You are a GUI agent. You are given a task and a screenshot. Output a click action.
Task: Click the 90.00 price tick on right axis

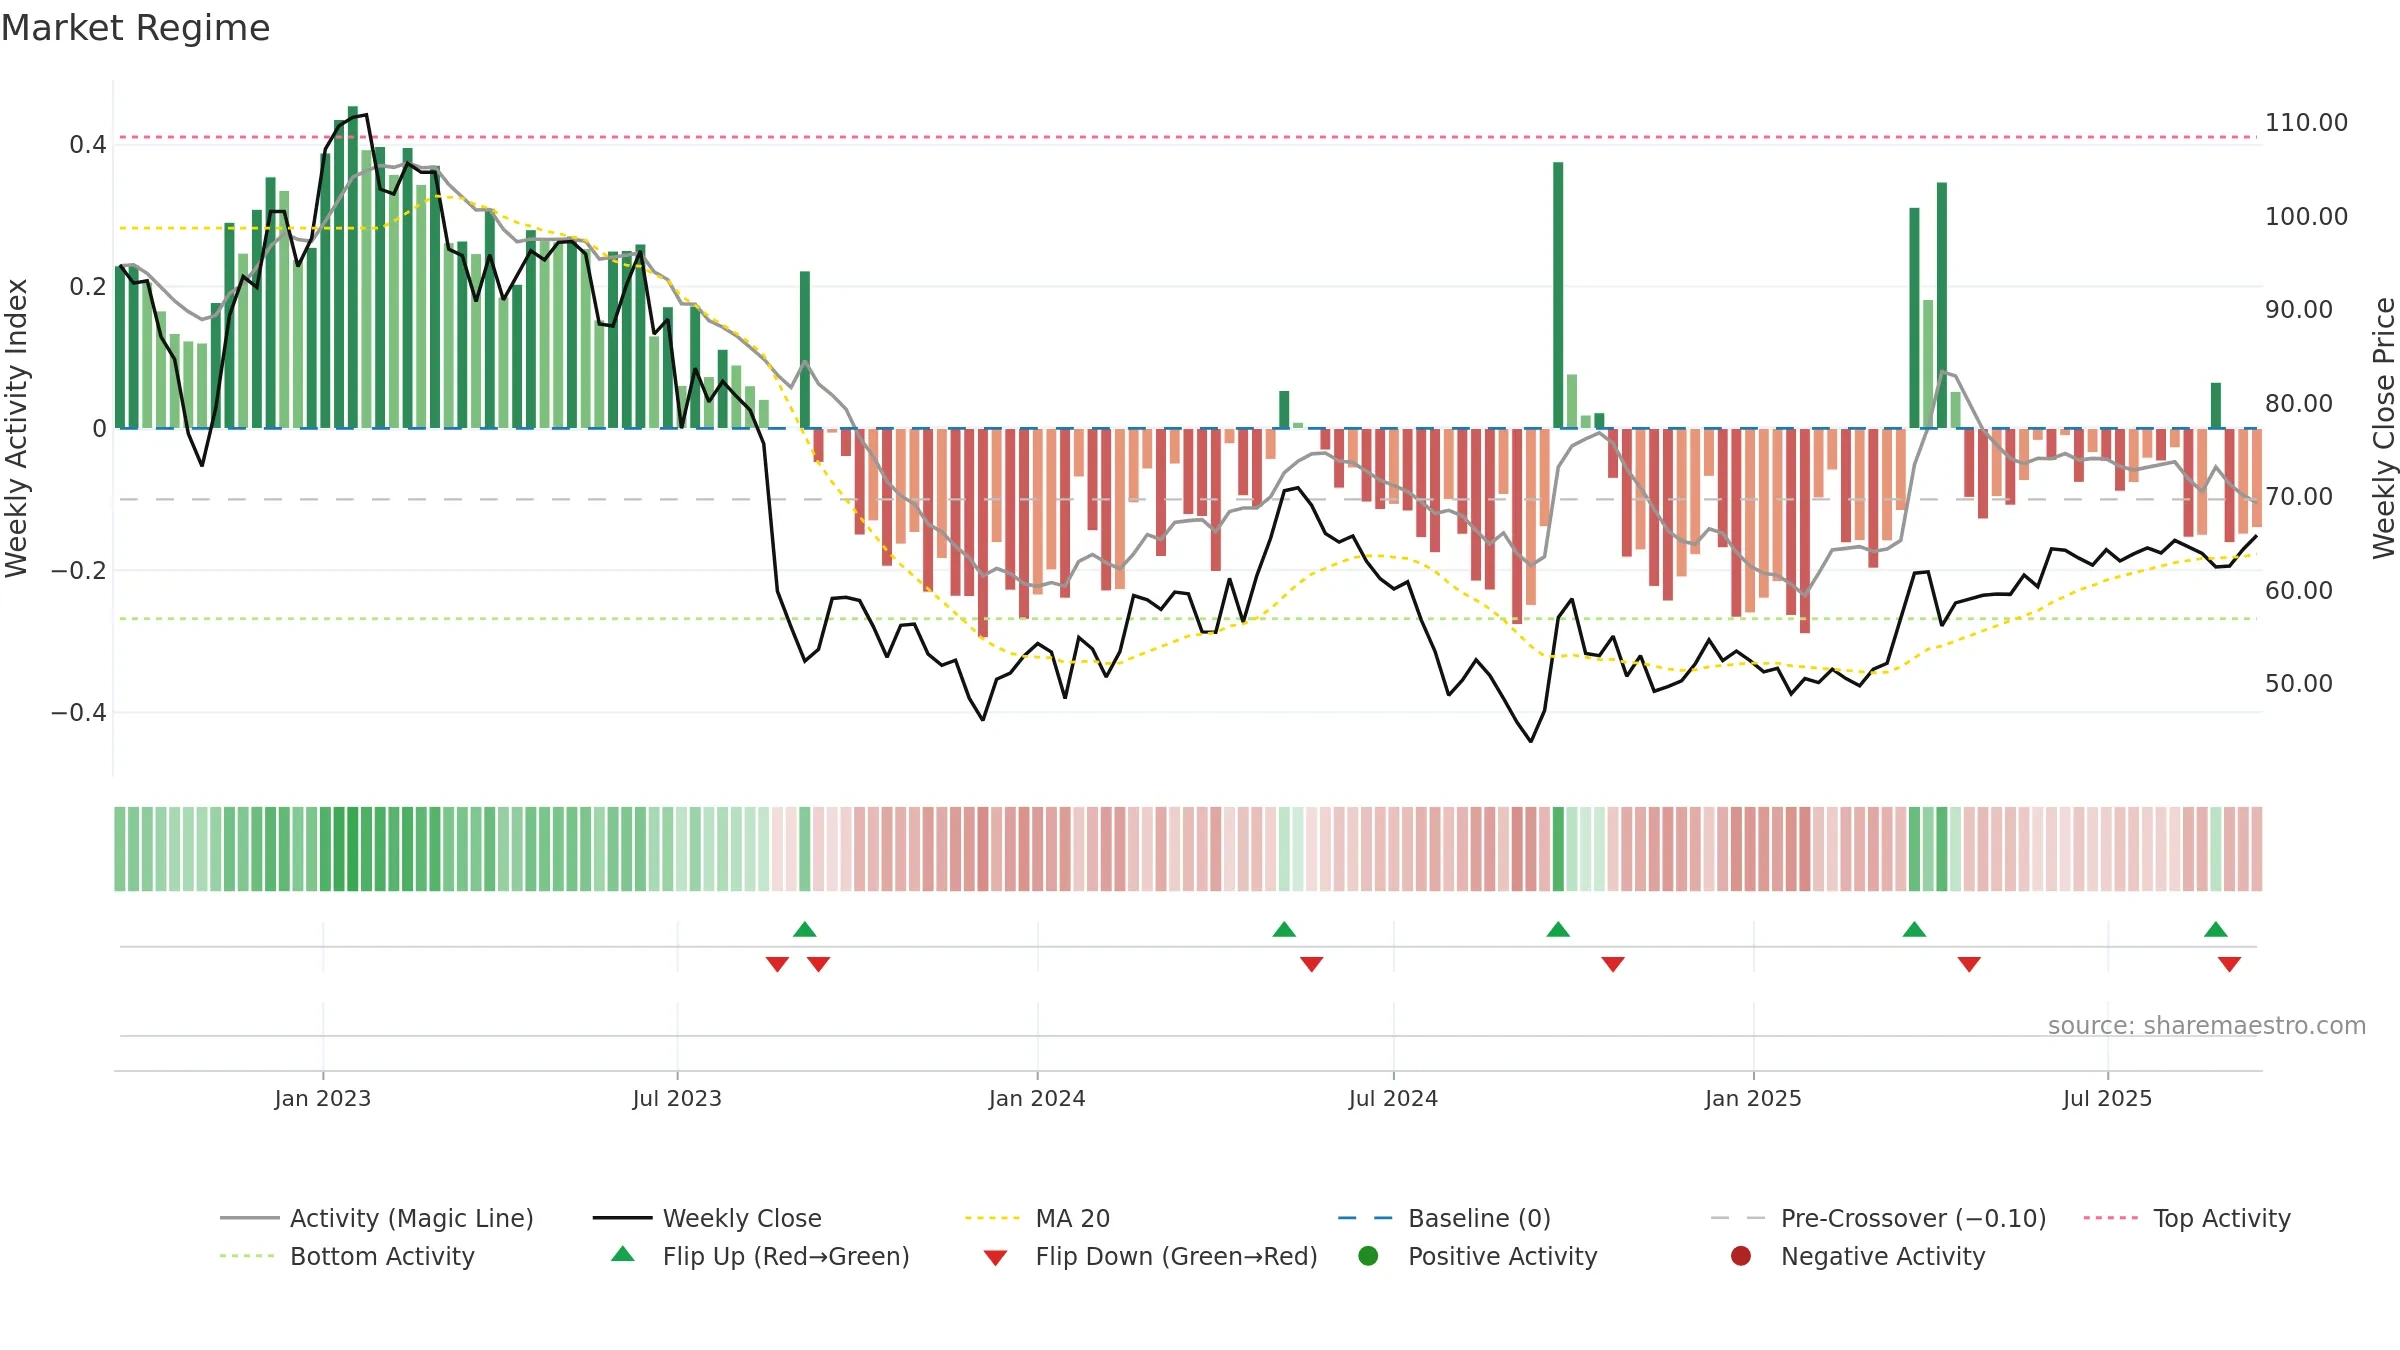tap(2299, 310)
